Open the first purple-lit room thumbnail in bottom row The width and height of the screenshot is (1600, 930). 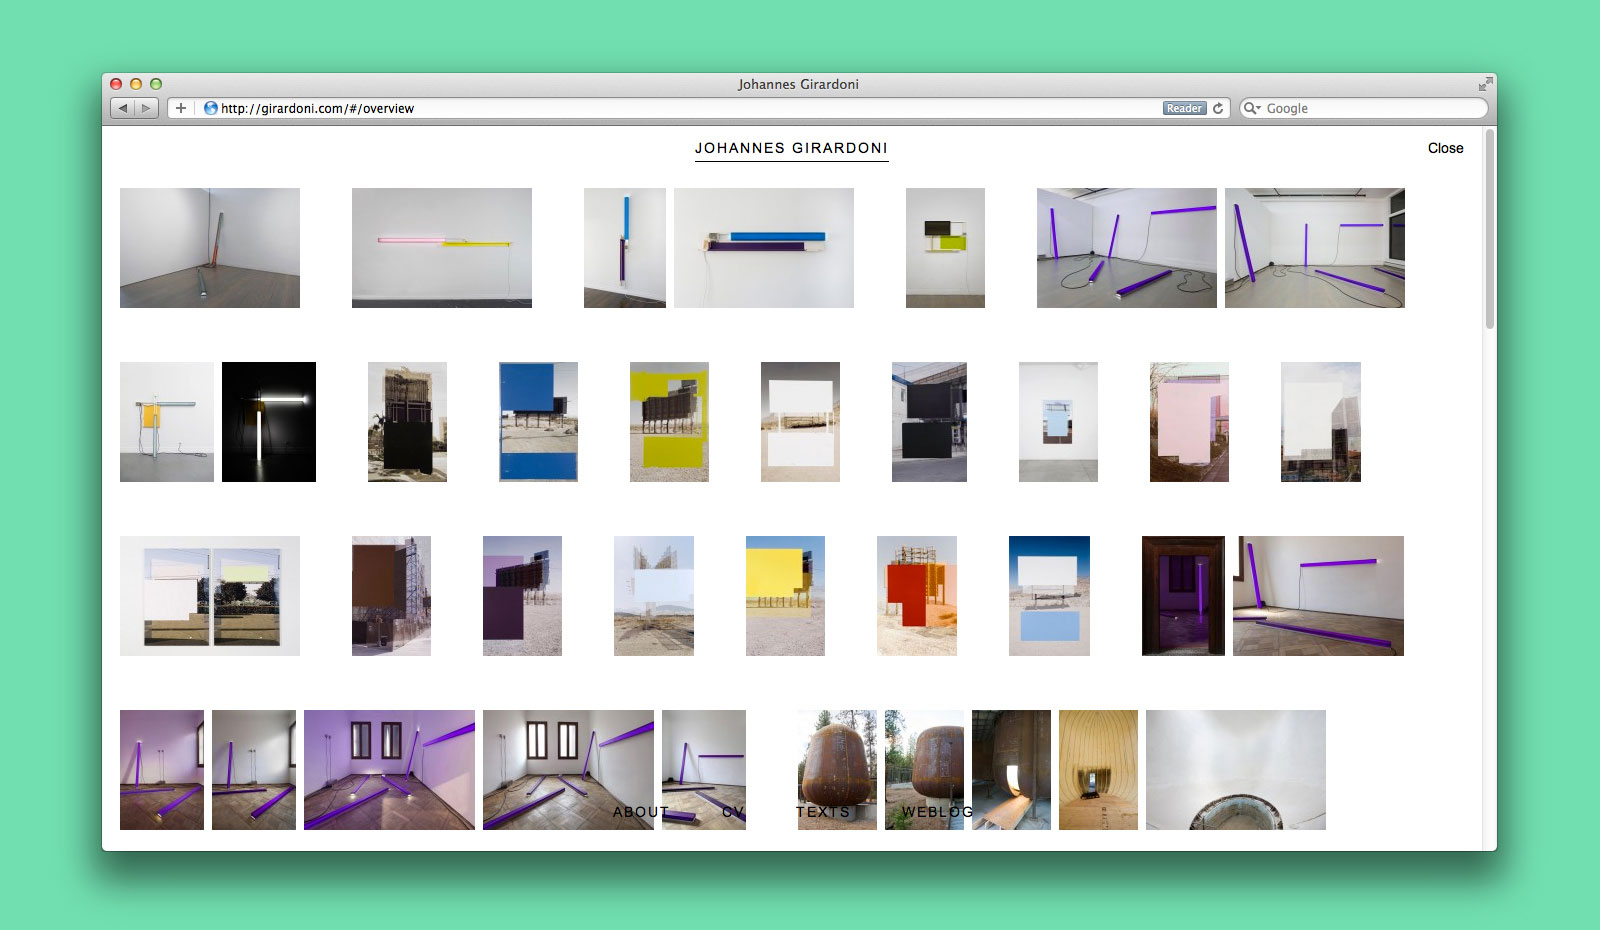[162, 770]
